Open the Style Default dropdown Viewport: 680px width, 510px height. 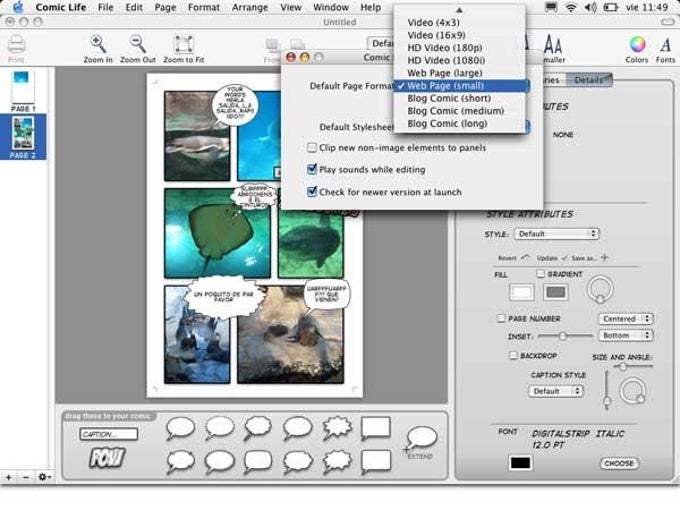[556, 234]
